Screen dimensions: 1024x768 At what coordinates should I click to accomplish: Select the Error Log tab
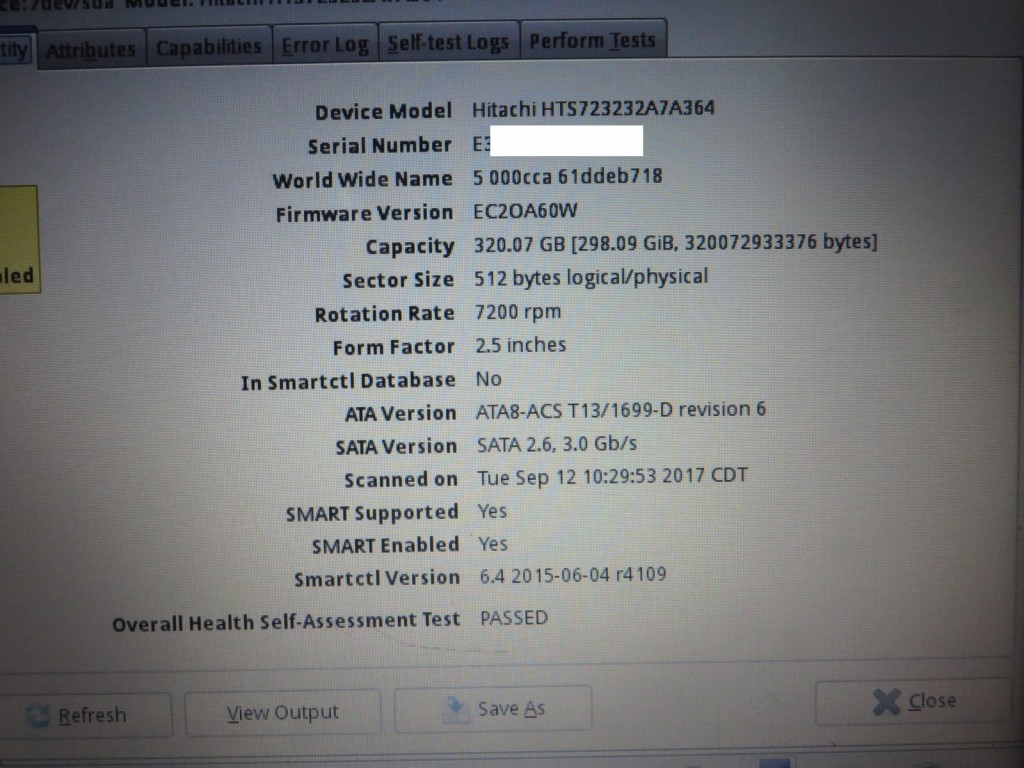click(x=325, y=45)
